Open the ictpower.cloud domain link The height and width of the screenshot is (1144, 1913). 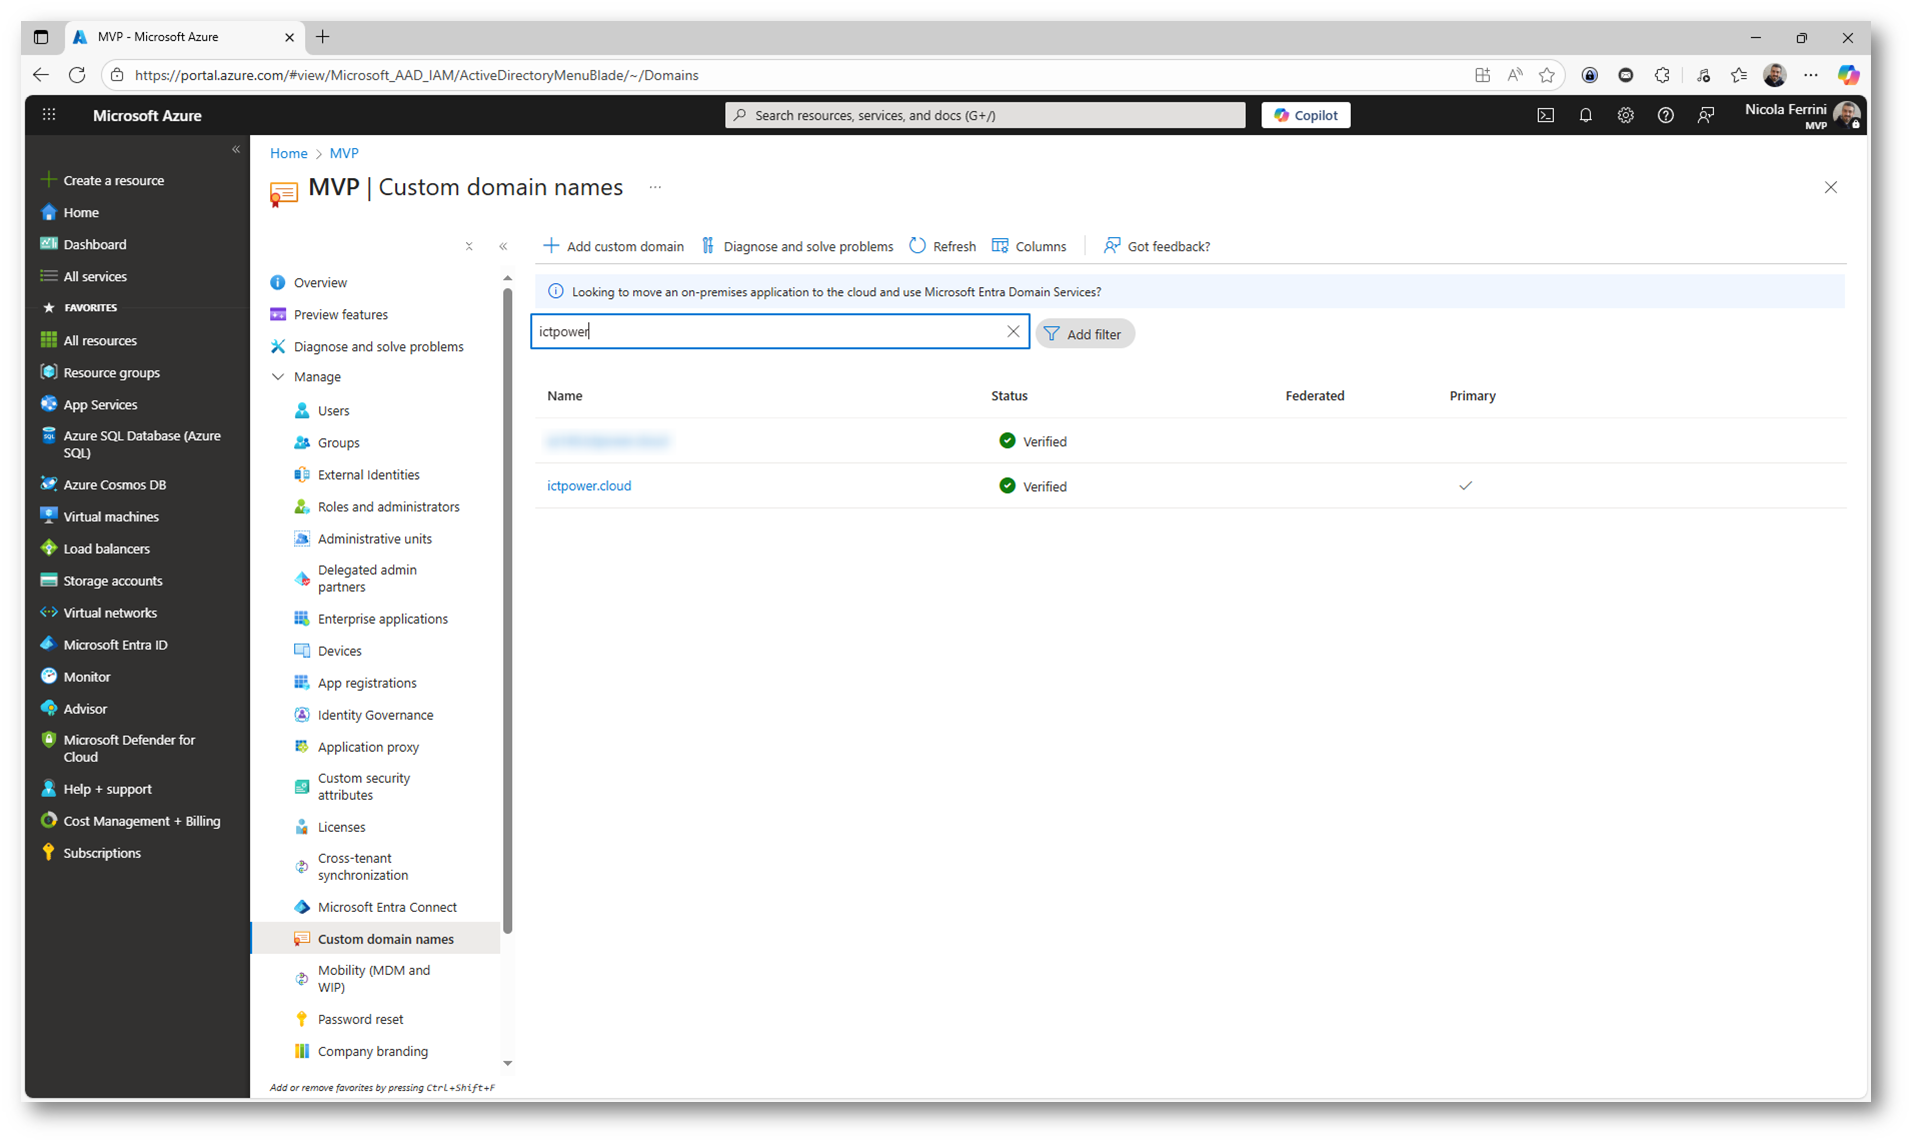(589, 485)
